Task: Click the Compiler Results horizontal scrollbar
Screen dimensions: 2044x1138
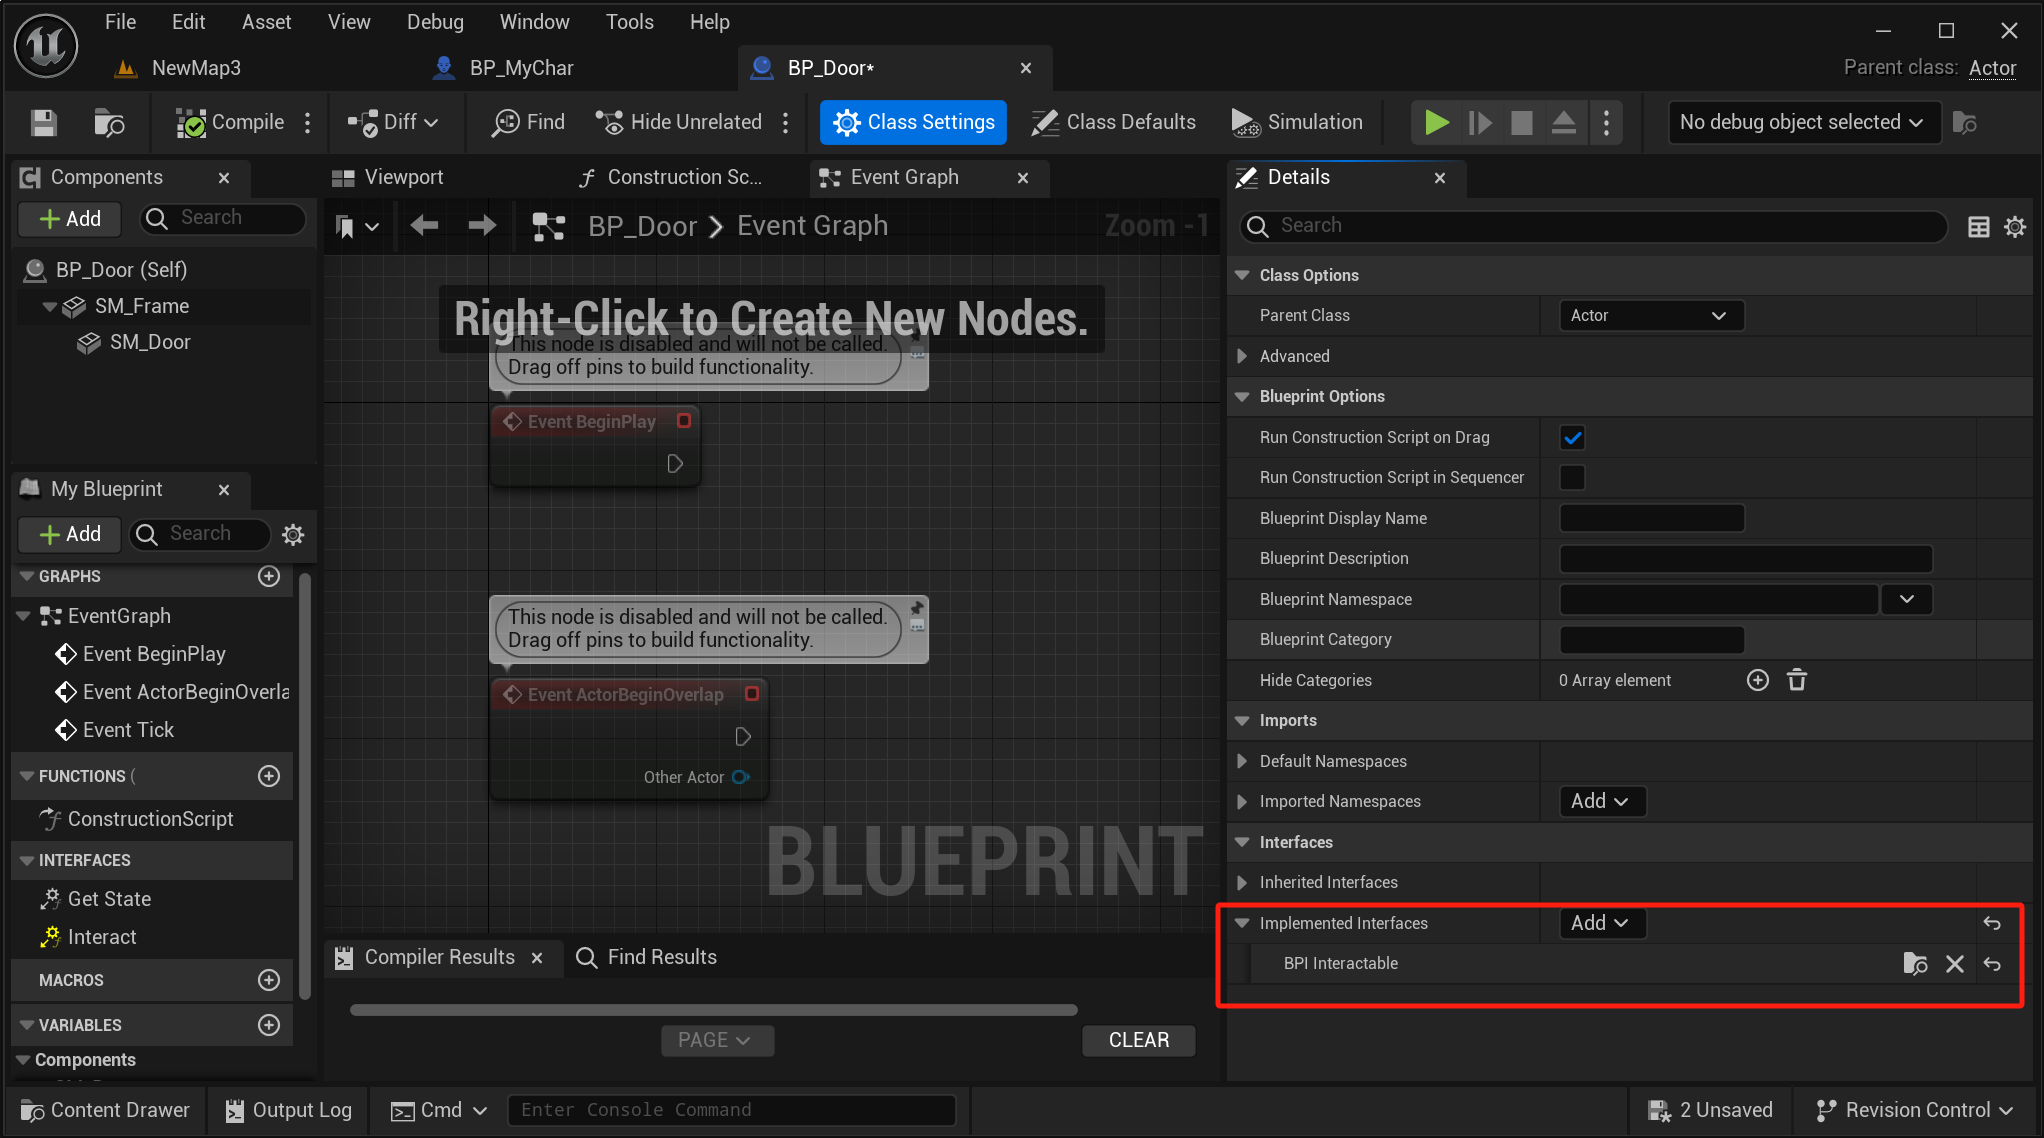Action: coord(714,1010)
